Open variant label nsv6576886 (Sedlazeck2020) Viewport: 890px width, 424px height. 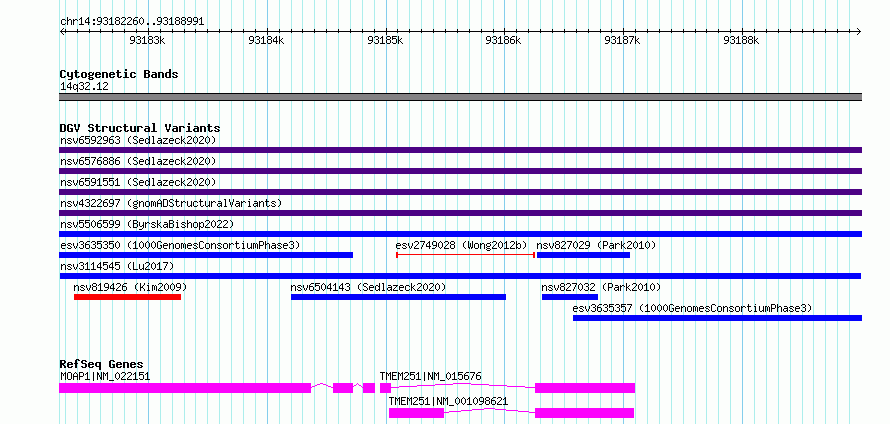pyautogui.click(x=138, y=161)
